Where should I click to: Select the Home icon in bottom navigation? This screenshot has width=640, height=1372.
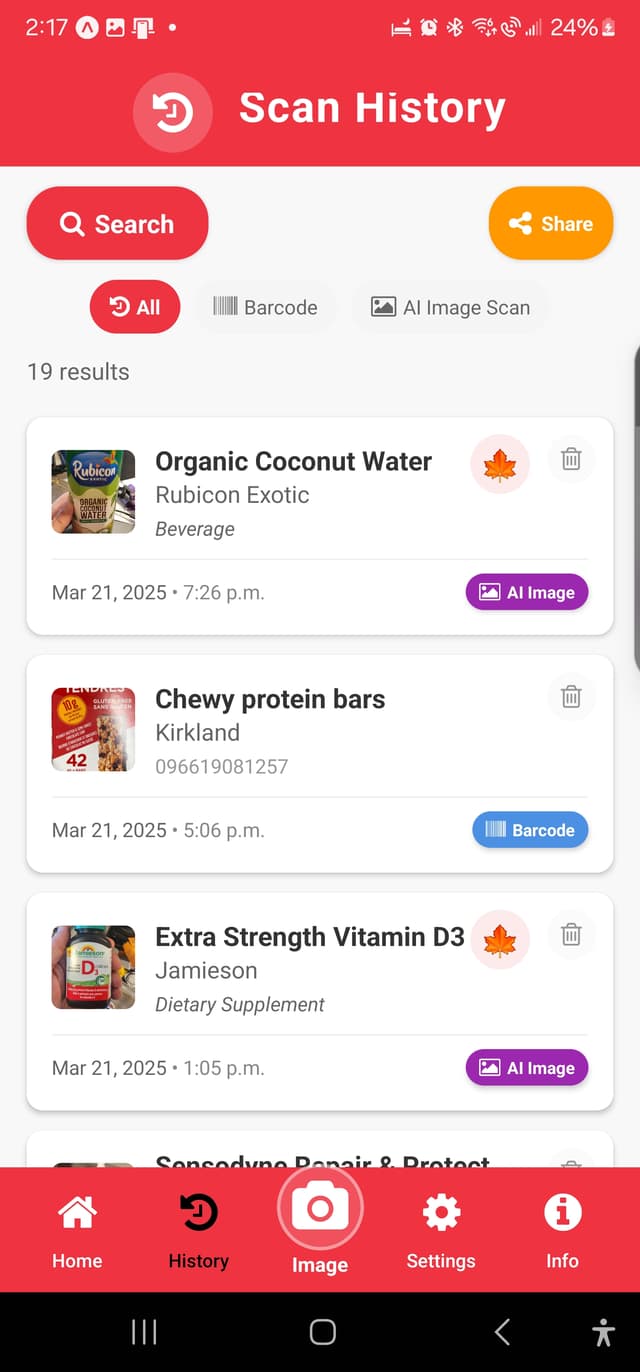click(x=77, y=1226)
